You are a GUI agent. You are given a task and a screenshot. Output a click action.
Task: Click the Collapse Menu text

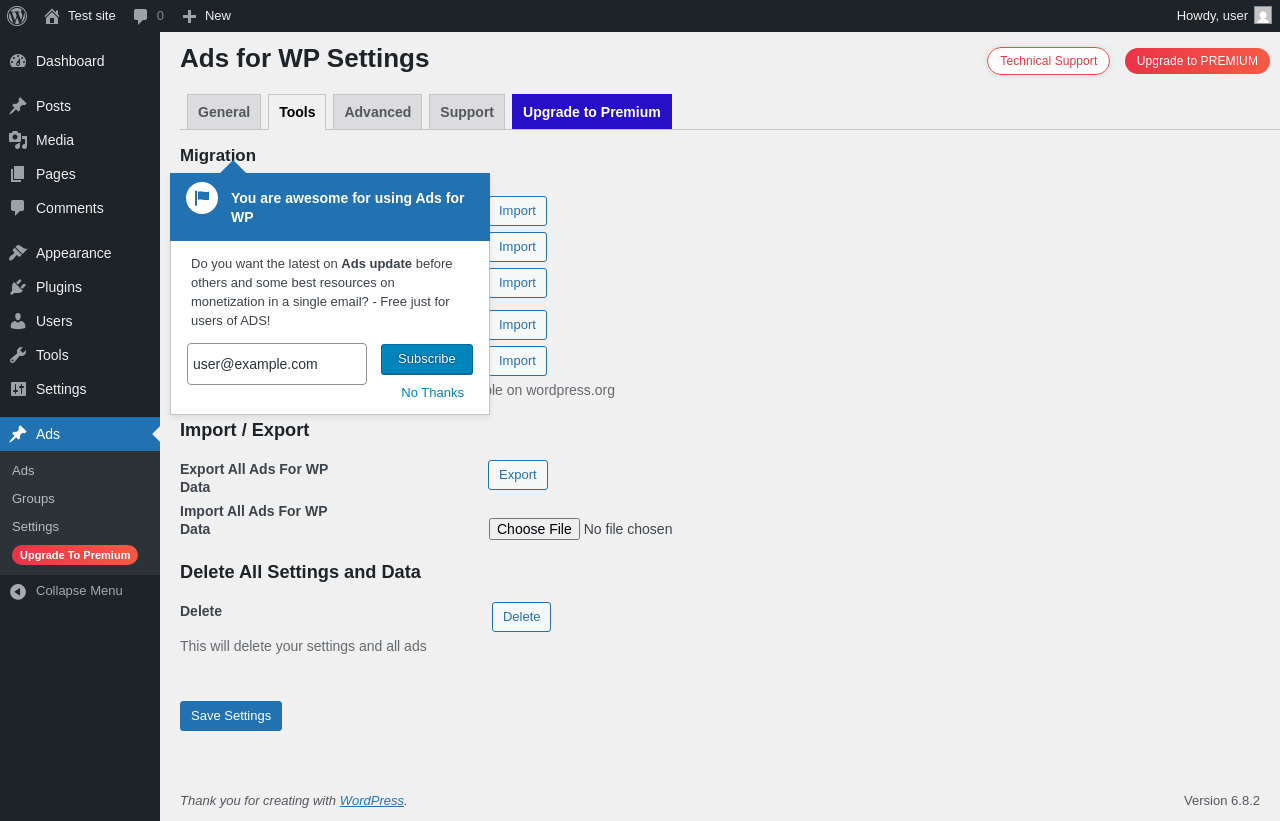[79, 591]
